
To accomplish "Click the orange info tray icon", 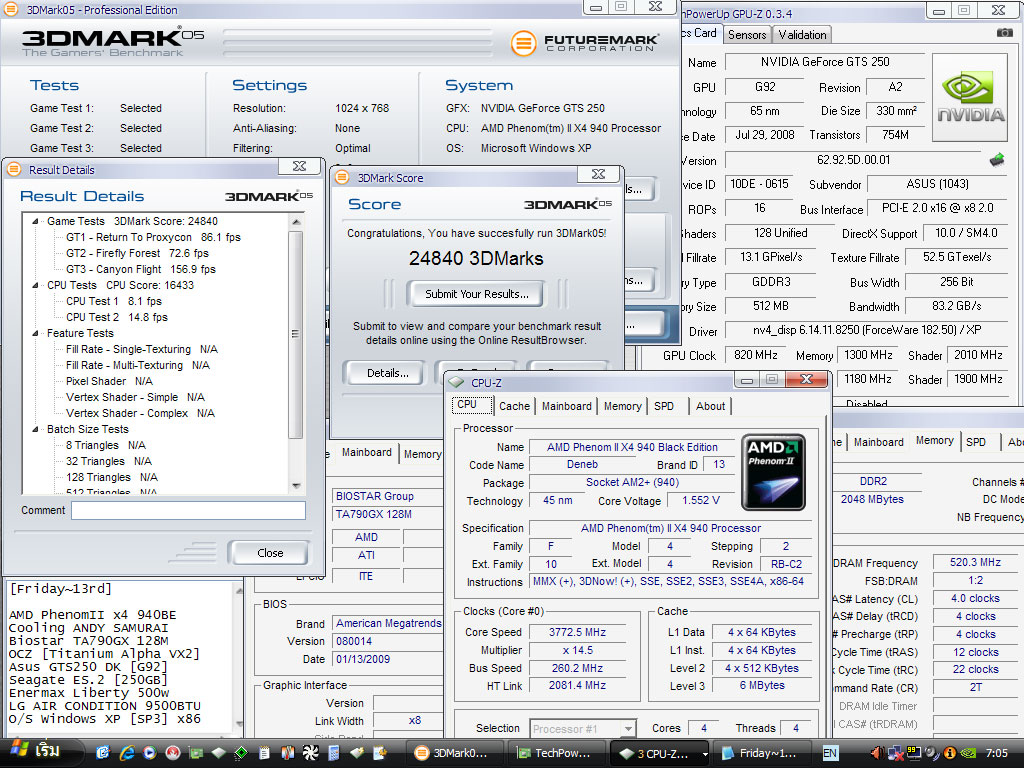I will click(950, 753).
